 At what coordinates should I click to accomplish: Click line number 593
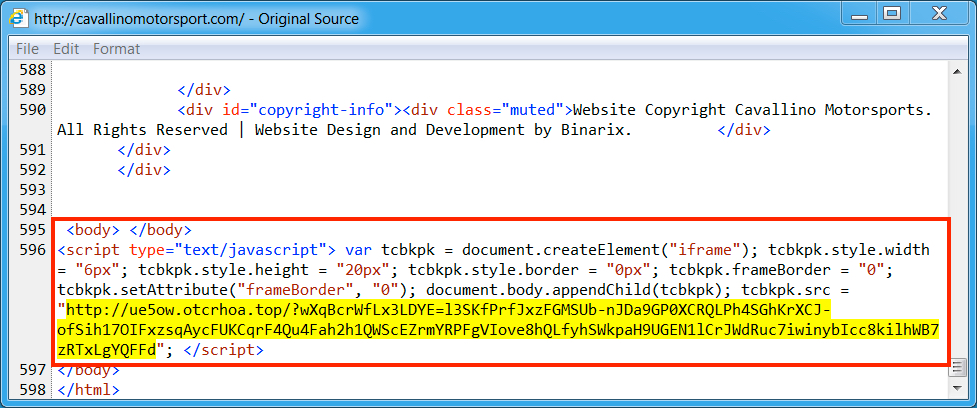click(33, 189)
